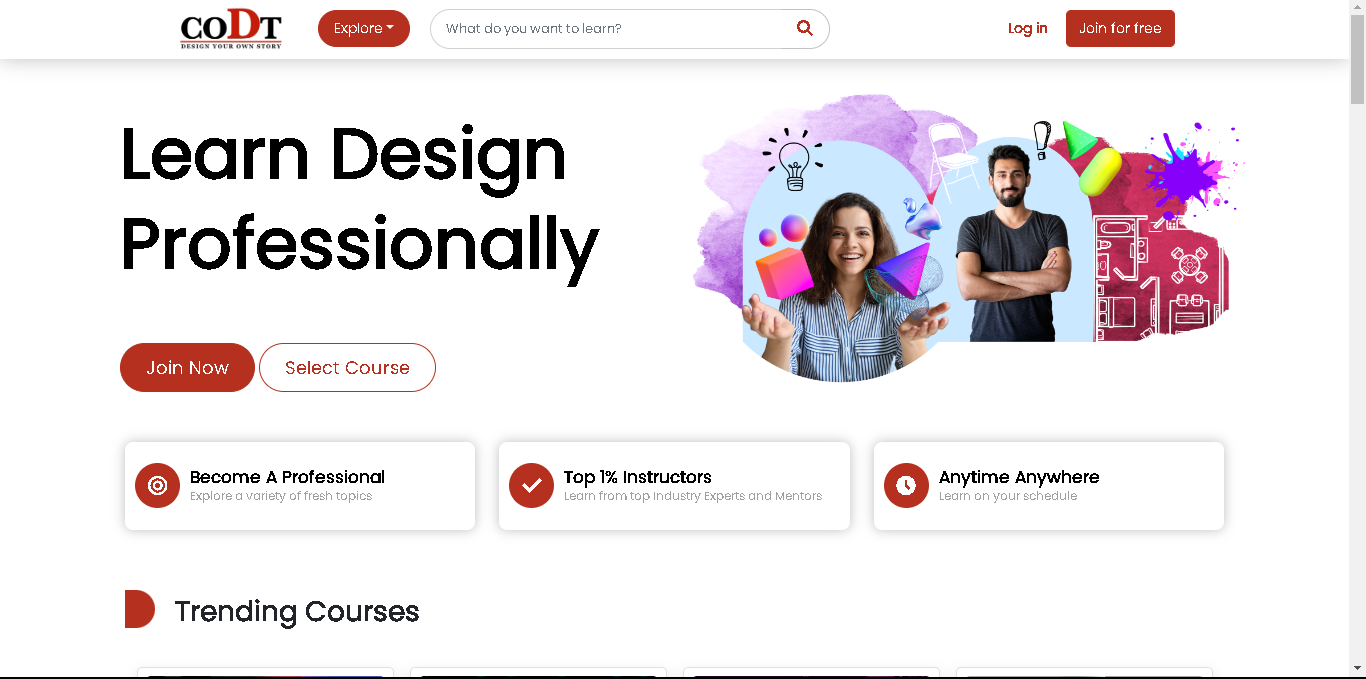1366x679 pixels.
Task: Click the target icon beside Become A Professional
Action: click(157, 485)
